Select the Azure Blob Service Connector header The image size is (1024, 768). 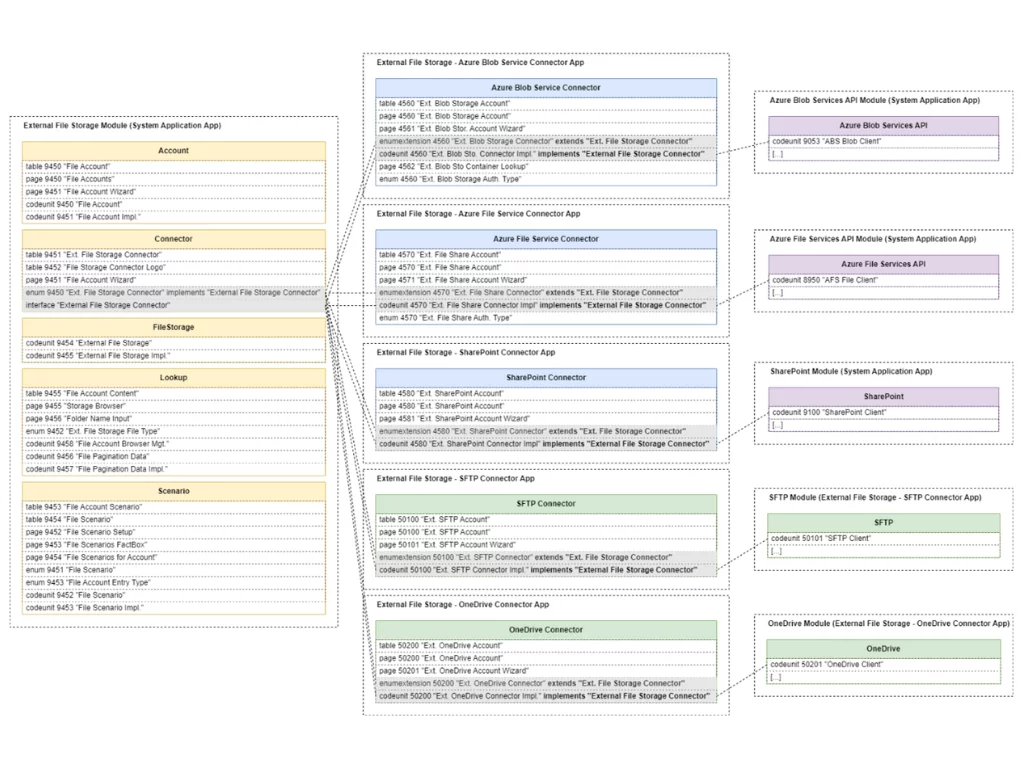(546, 87)
